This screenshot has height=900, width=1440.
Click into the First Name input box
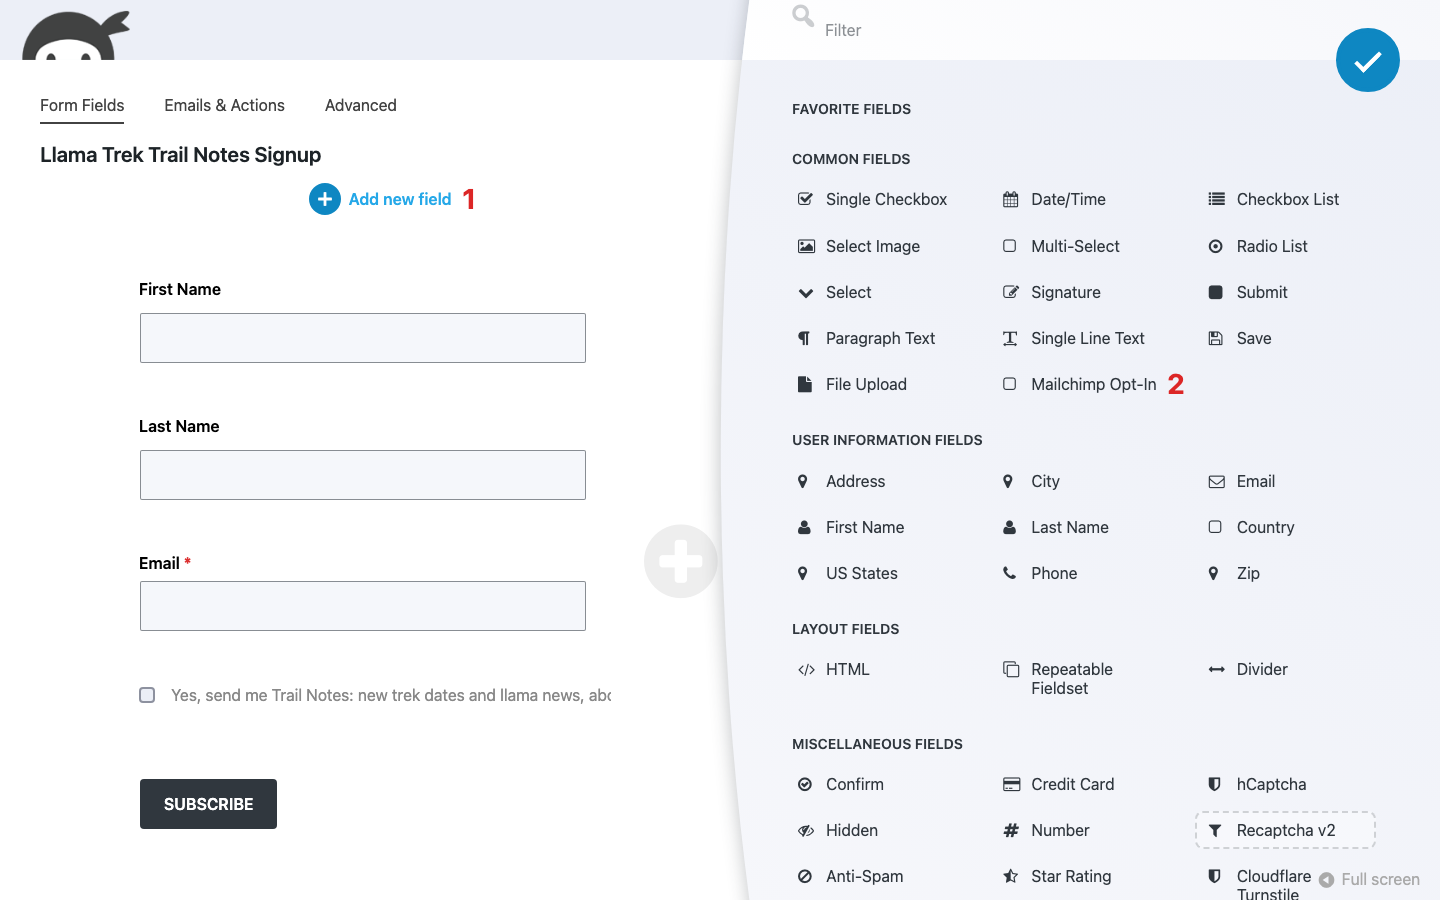[x=363, y=338]
